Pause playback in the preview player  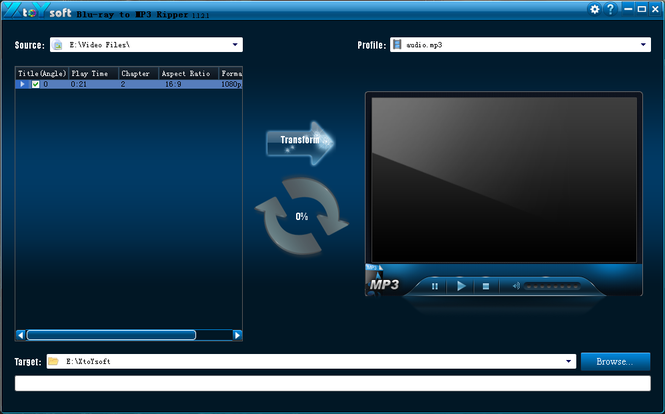(x=435, y=286)
